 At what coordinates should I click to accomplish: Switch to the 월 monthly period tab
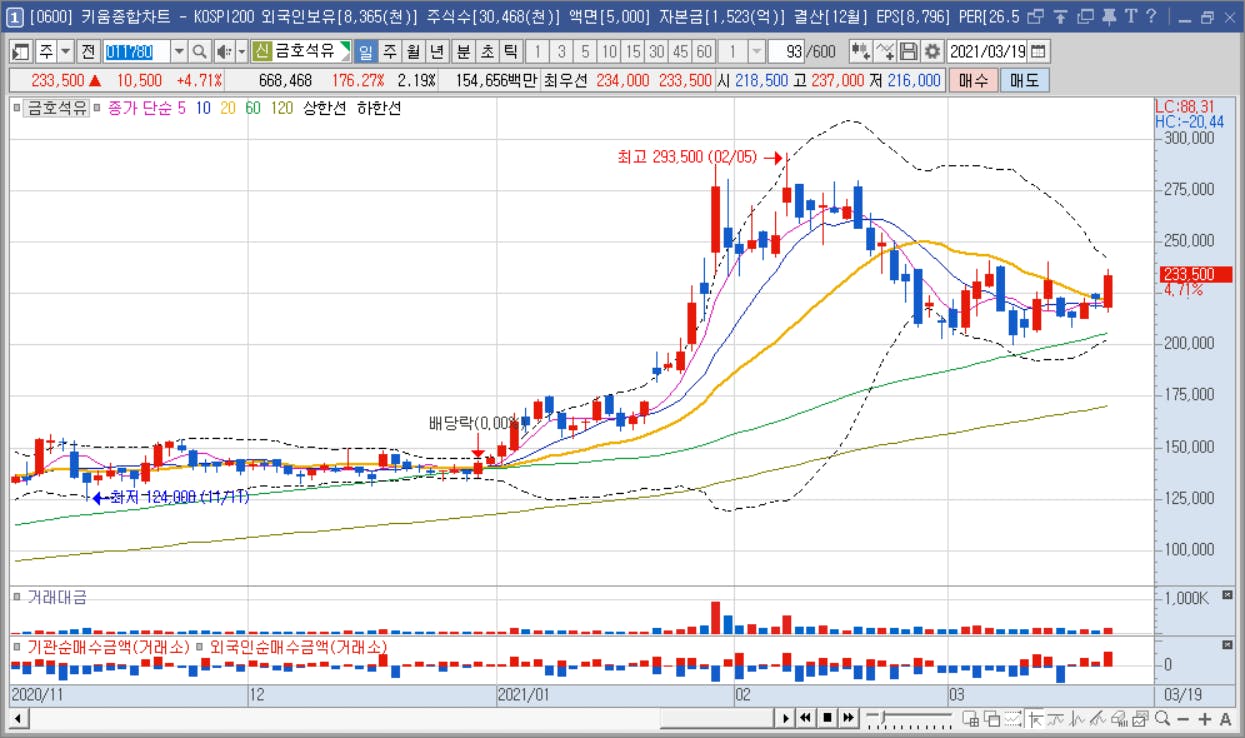413,52
